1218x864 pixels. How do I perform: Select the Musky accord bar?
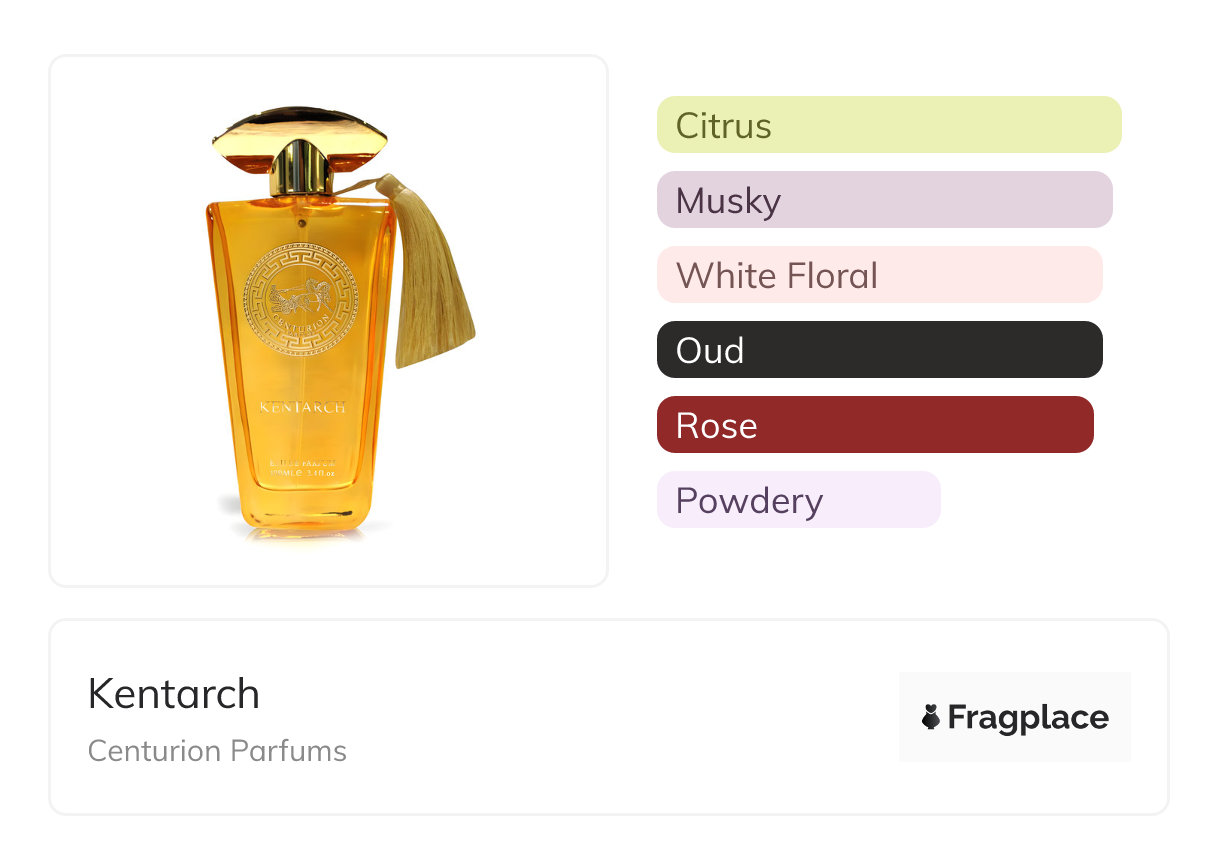tap(884, 200)
